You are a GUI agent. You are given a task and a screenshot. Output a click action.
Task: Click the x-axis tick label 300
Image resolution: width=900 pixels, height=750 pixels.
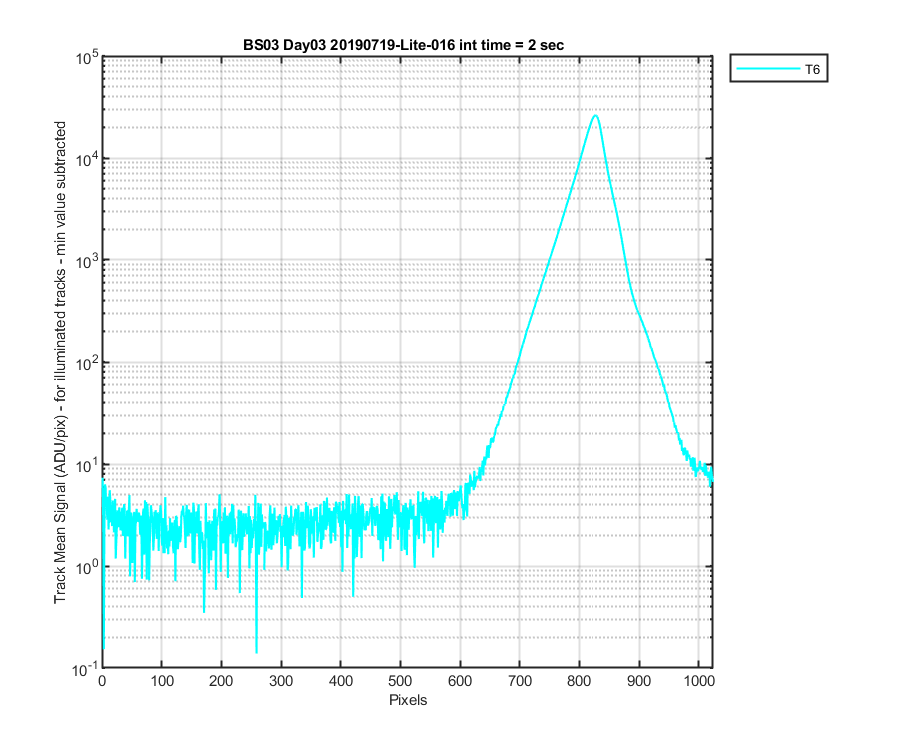click(x=281, y=681)
